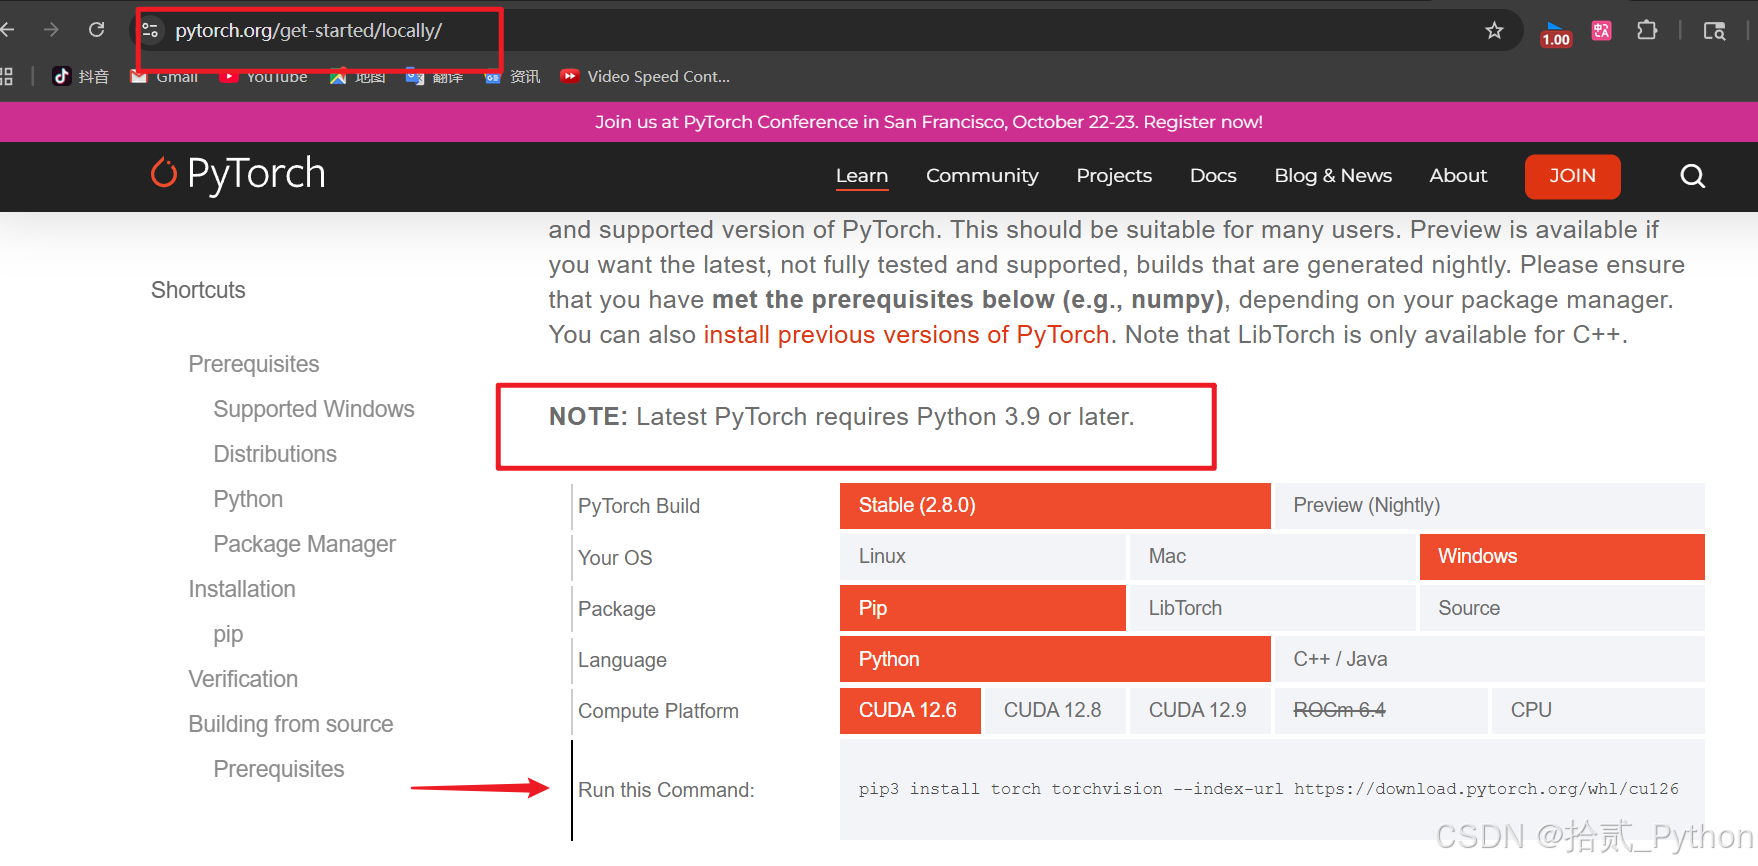Go forward with the browser forward arrow
Screen dimensions: 1758x866
click(x=51, y=30)
